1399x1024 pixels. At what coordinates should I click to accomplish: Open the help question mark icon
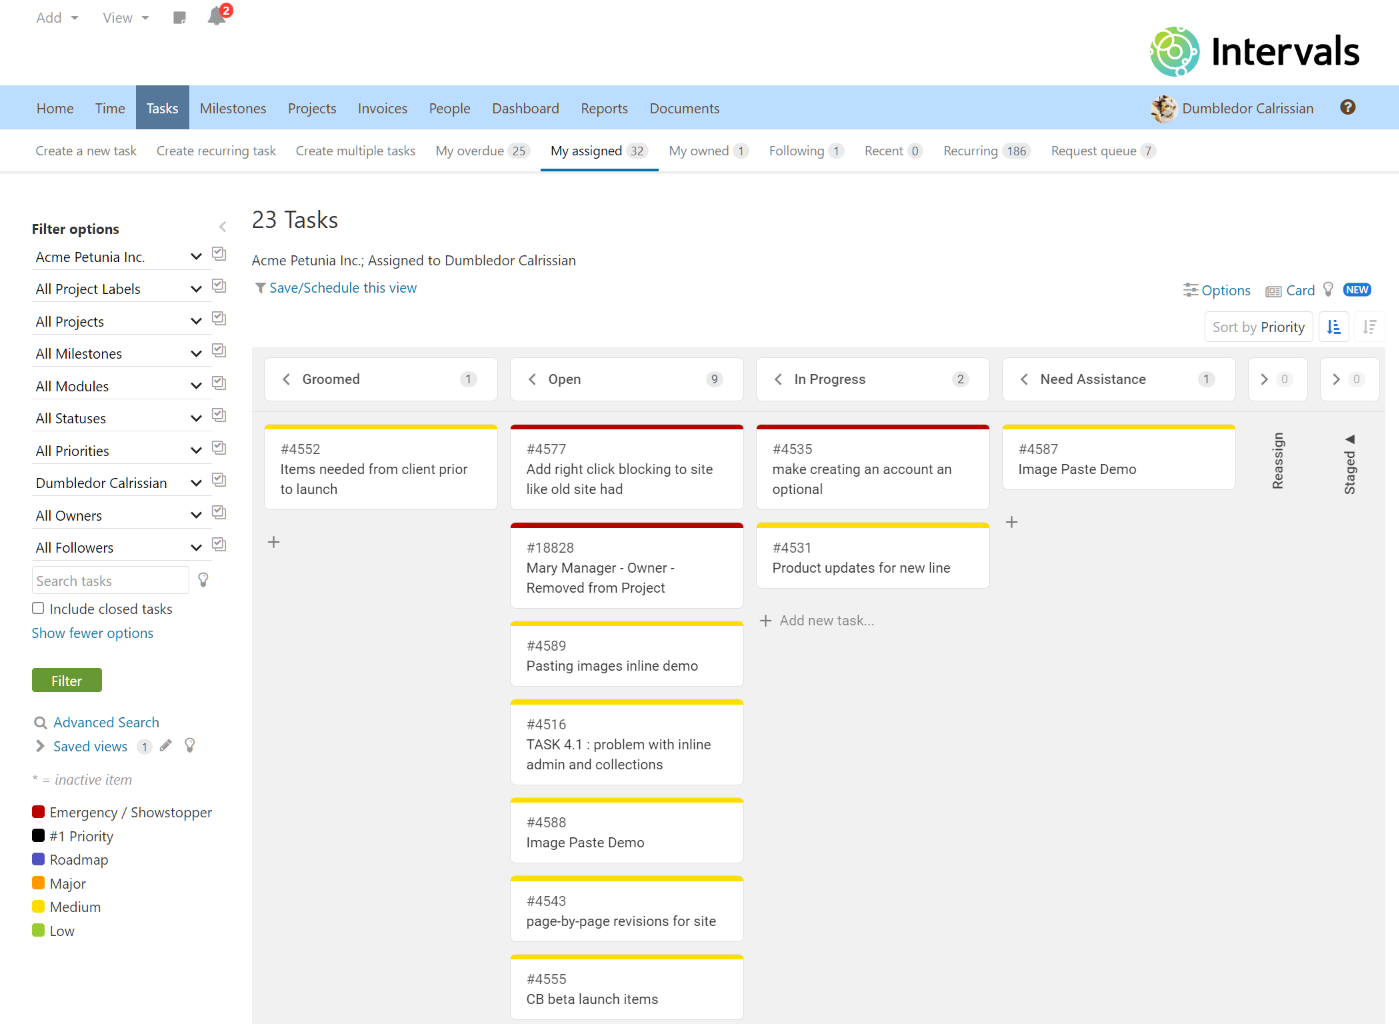point(1347,108)
